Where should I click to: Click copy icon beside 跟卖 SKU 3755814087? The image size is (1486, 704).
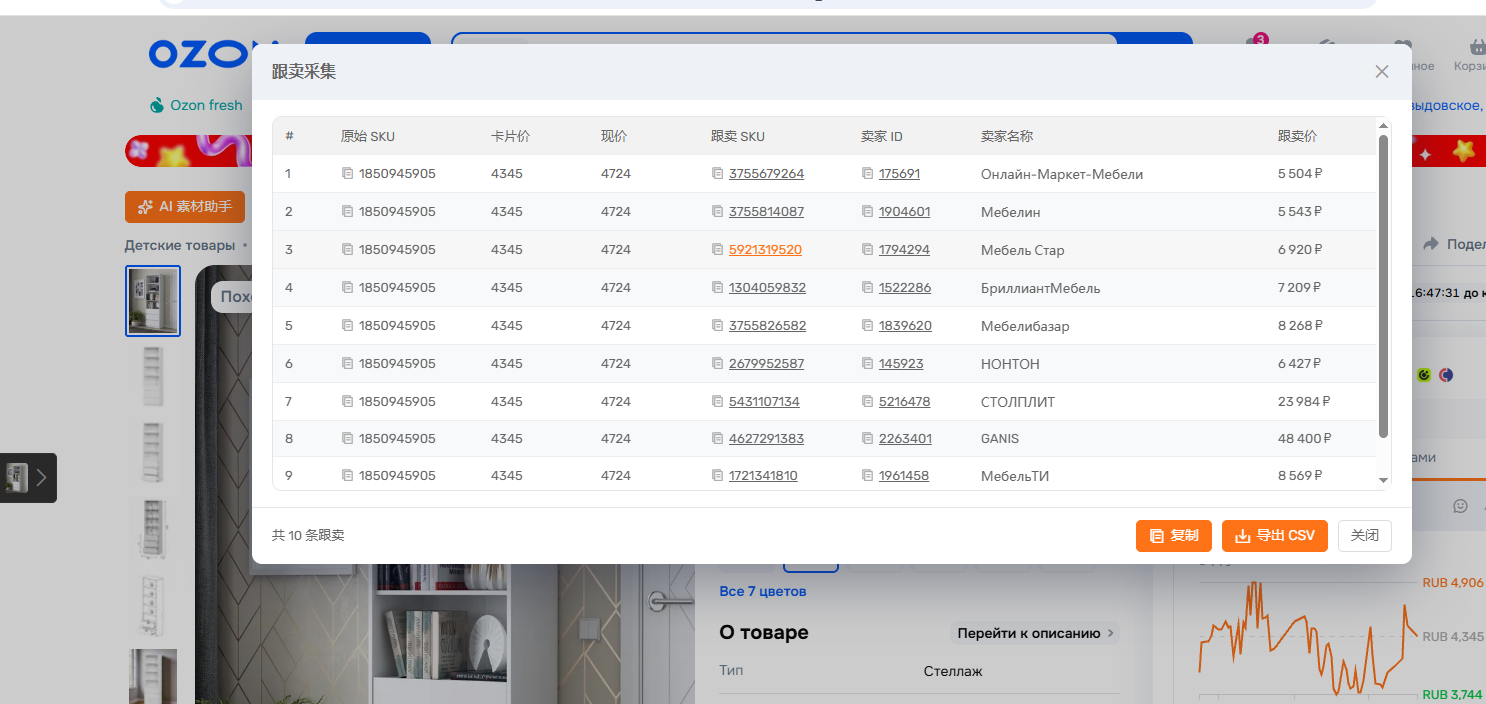pos(717,212)
